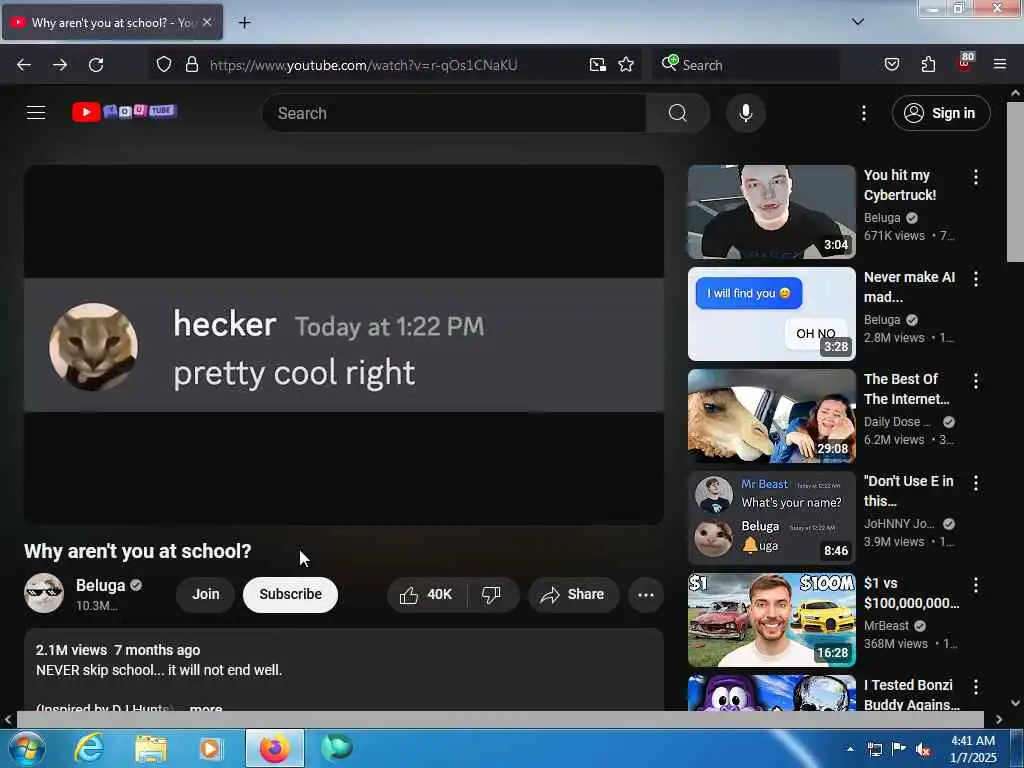This screenshot has height=768, width=1024.
Task: View site security padlock info
Action: pos(191,65)
